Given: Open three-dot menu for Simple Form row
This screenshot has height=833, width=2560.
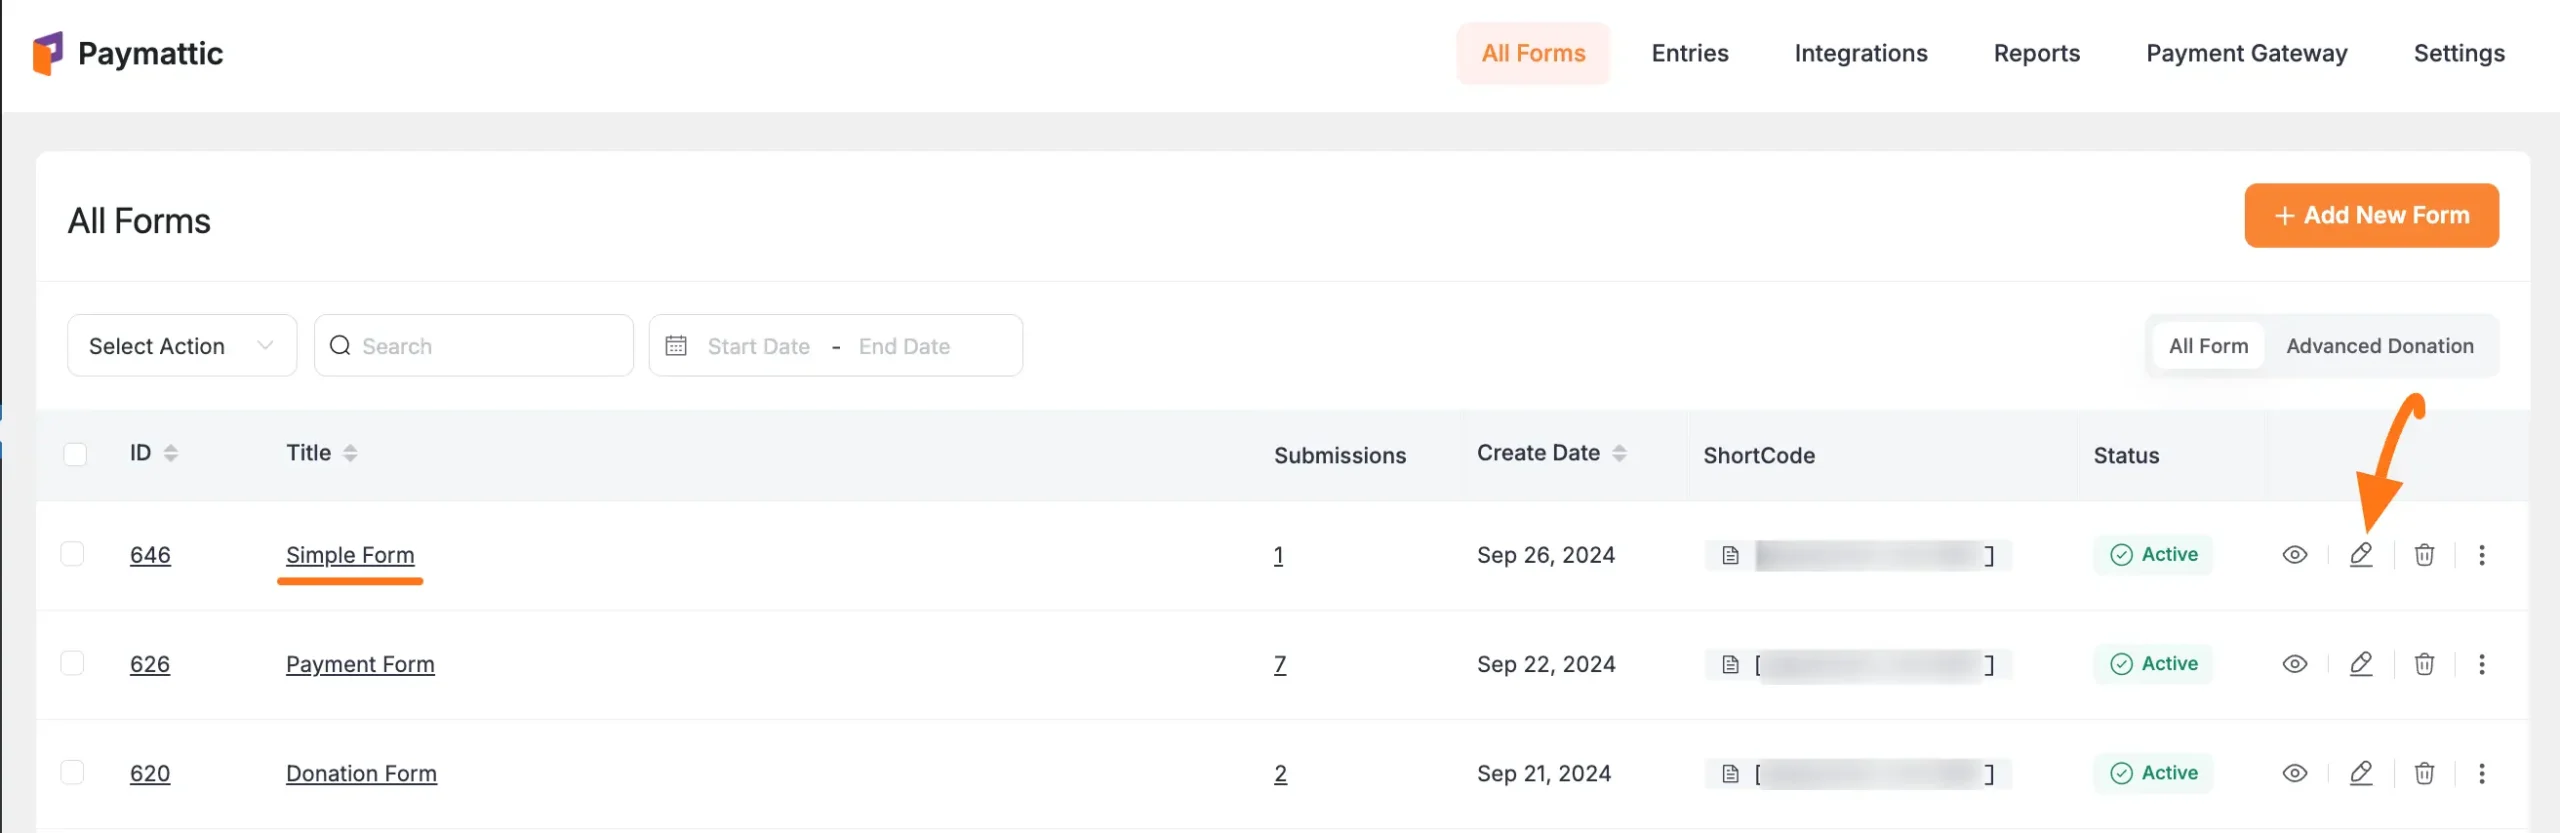Looking at the screenshot, I should coord(2481,555).
